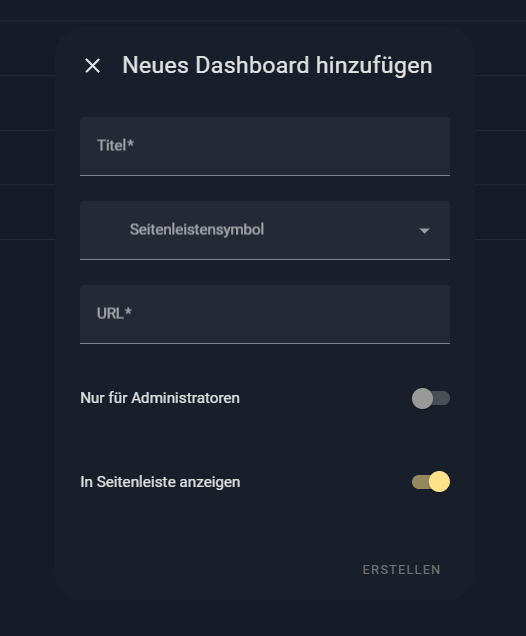Click the Nur für Administratoren label text

pyautogui.click(x=160, y=398)
